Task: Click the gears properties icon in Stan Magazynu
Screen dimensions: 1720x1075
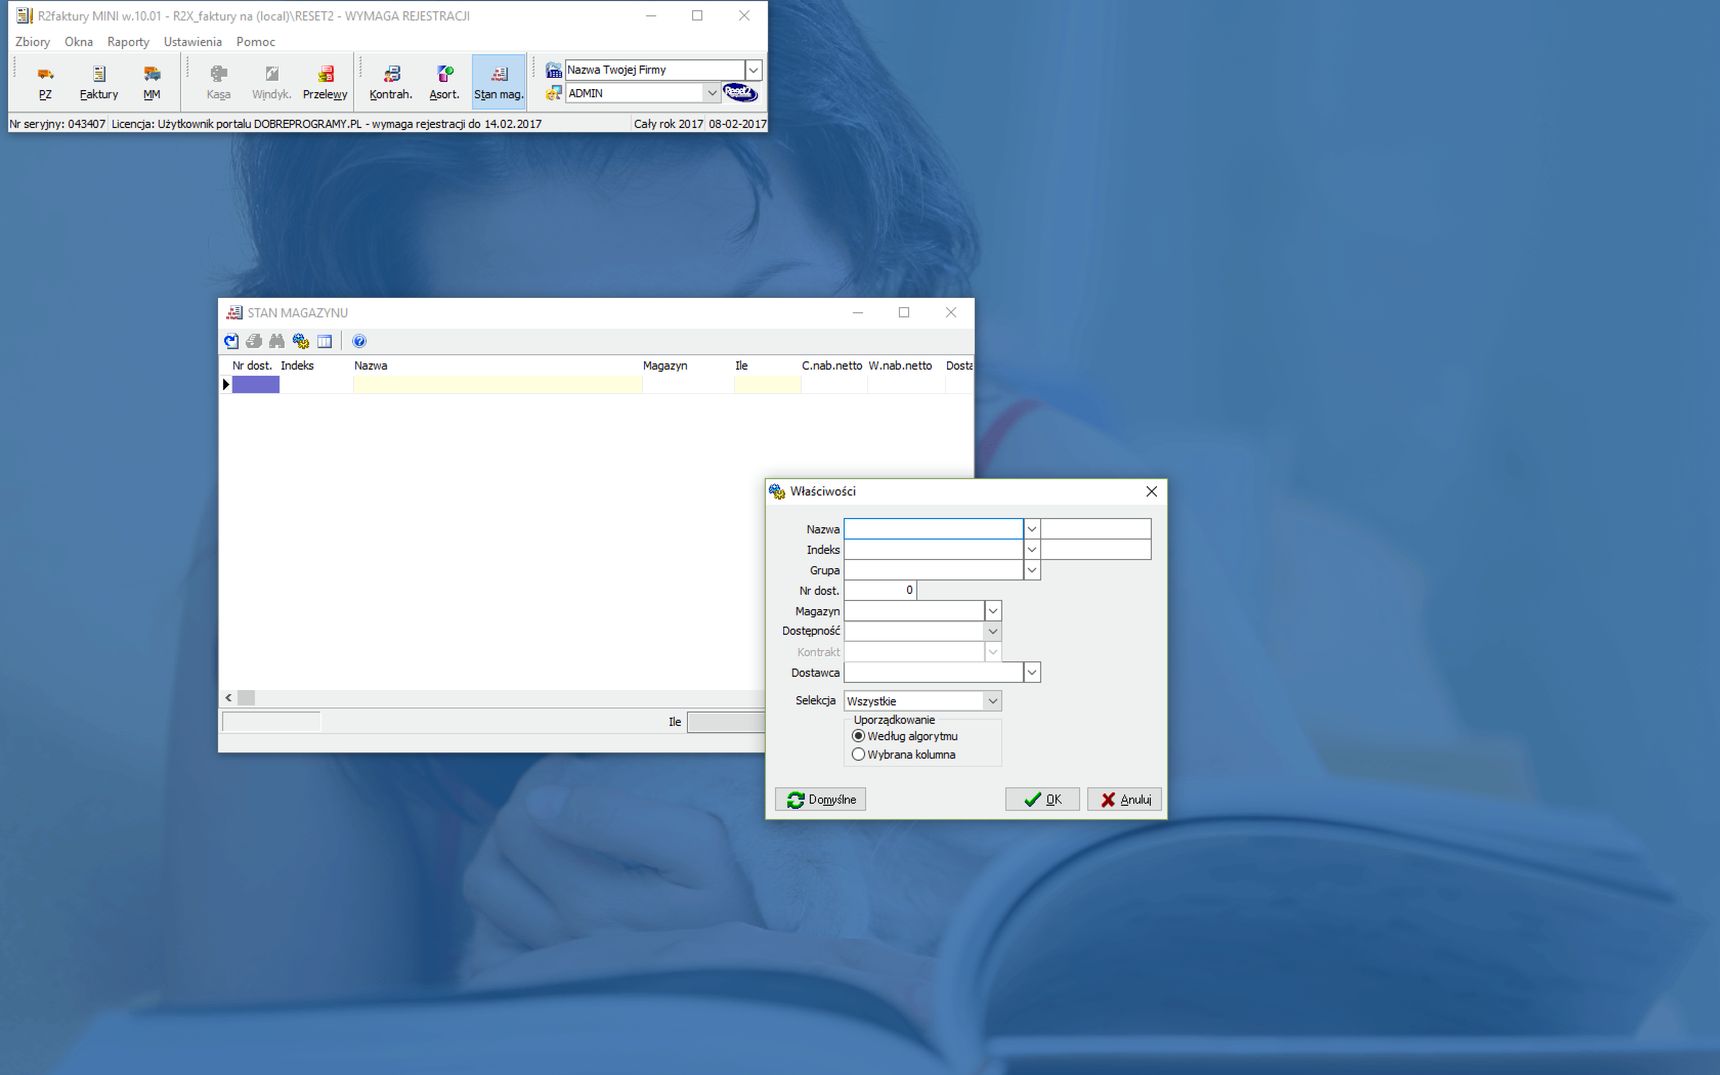Action: coord(301,341)
